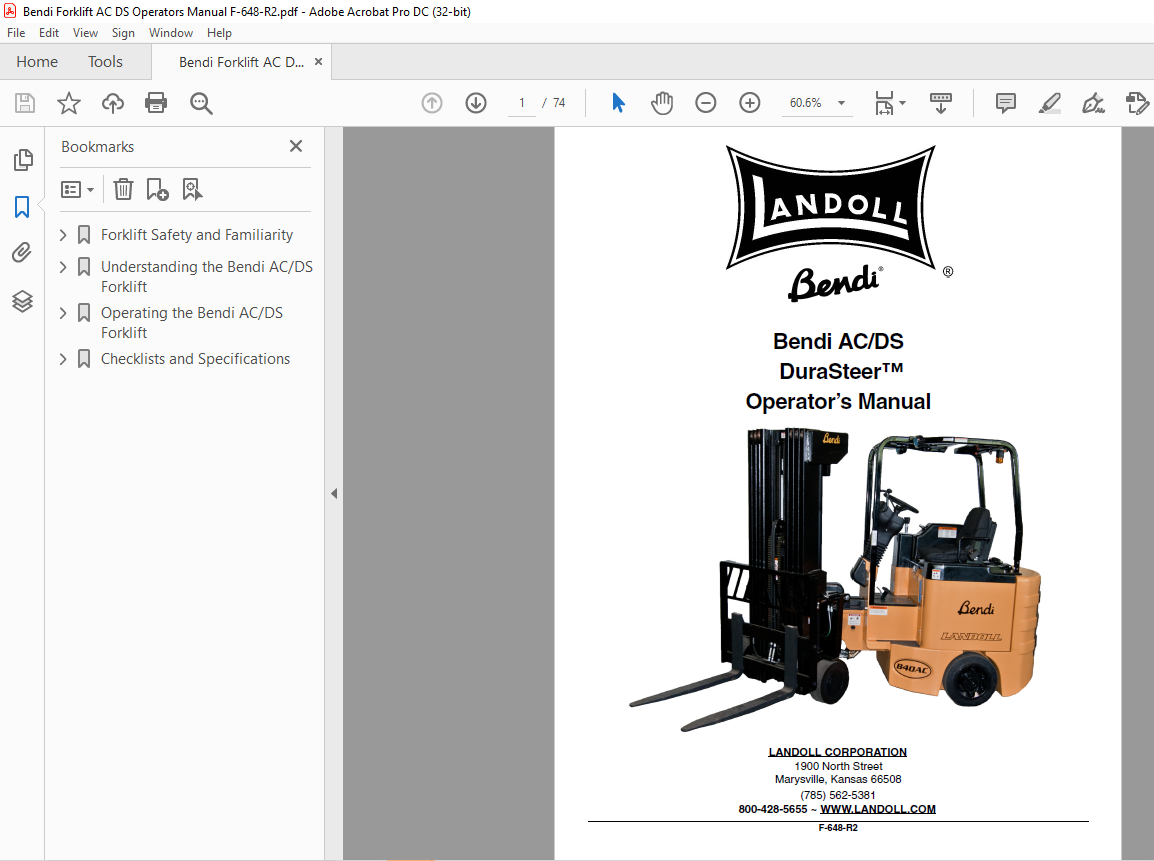Click the Save file icon
1154x861 pixels.
point(25,103)
